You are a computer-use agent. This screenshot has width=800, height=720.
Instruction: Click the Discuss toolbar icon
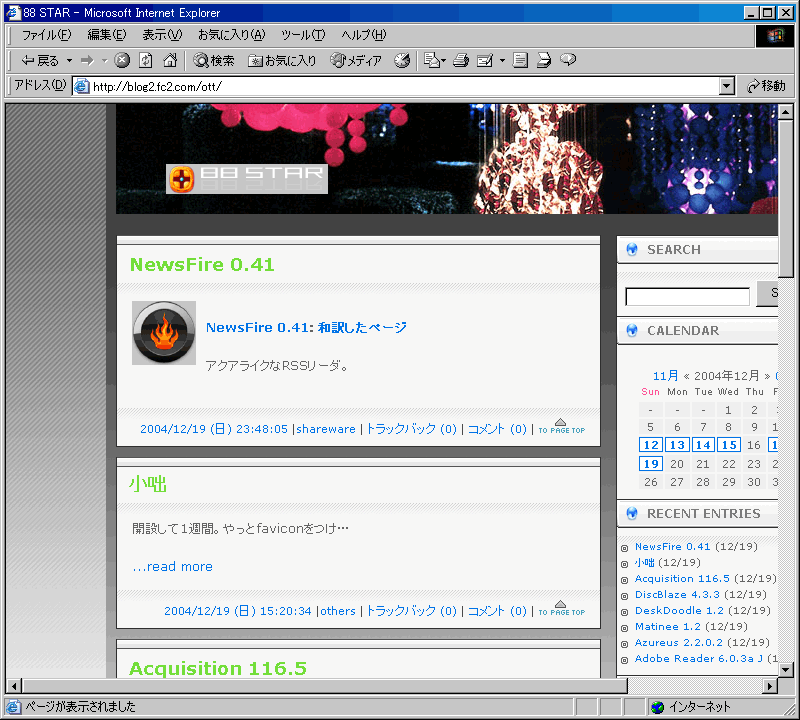point(520,61)
